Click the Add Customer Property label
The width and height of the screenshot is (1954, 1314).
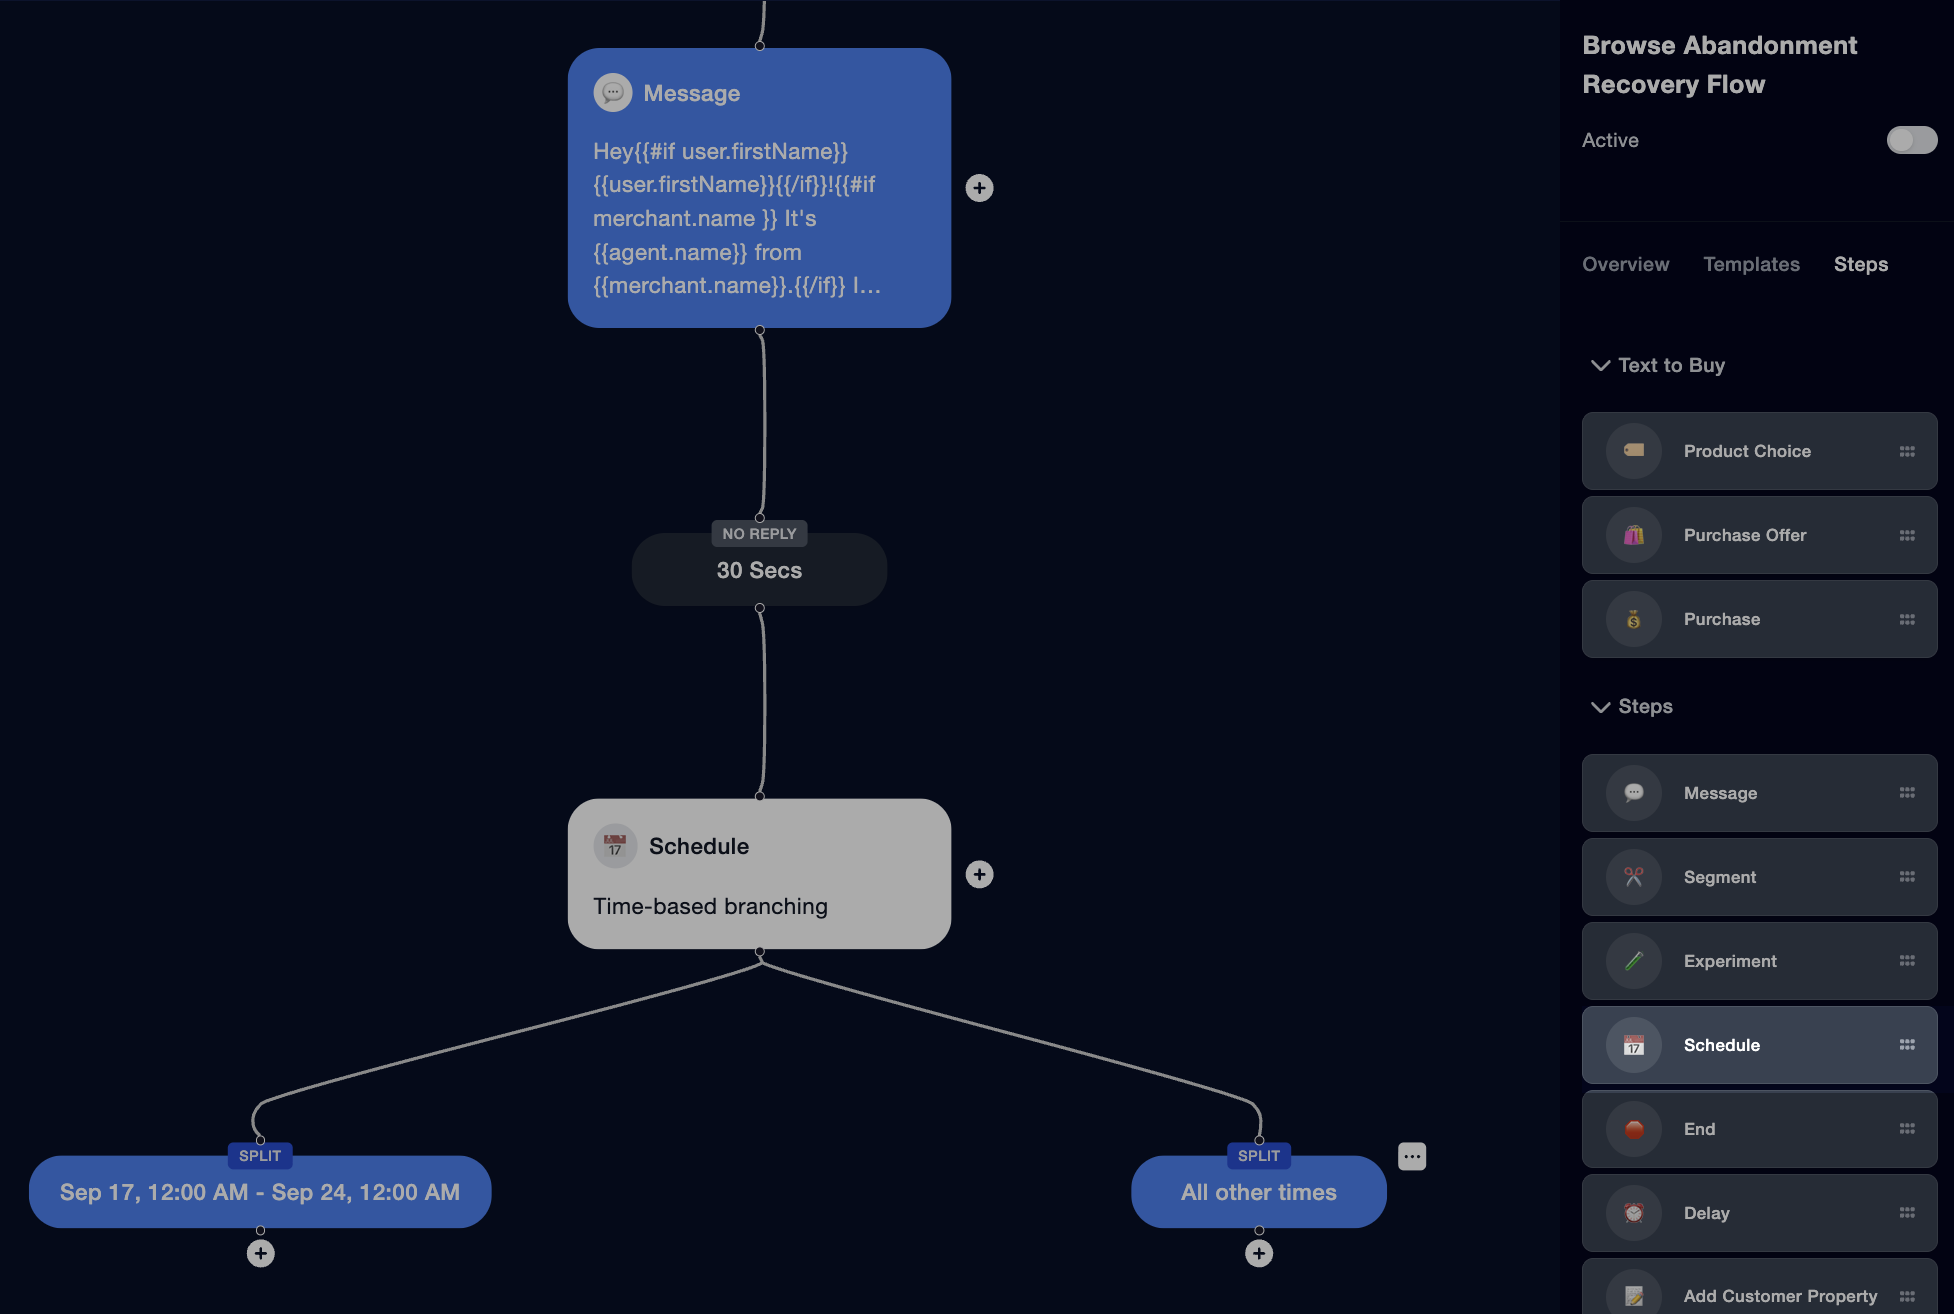coord(1779,1296)
